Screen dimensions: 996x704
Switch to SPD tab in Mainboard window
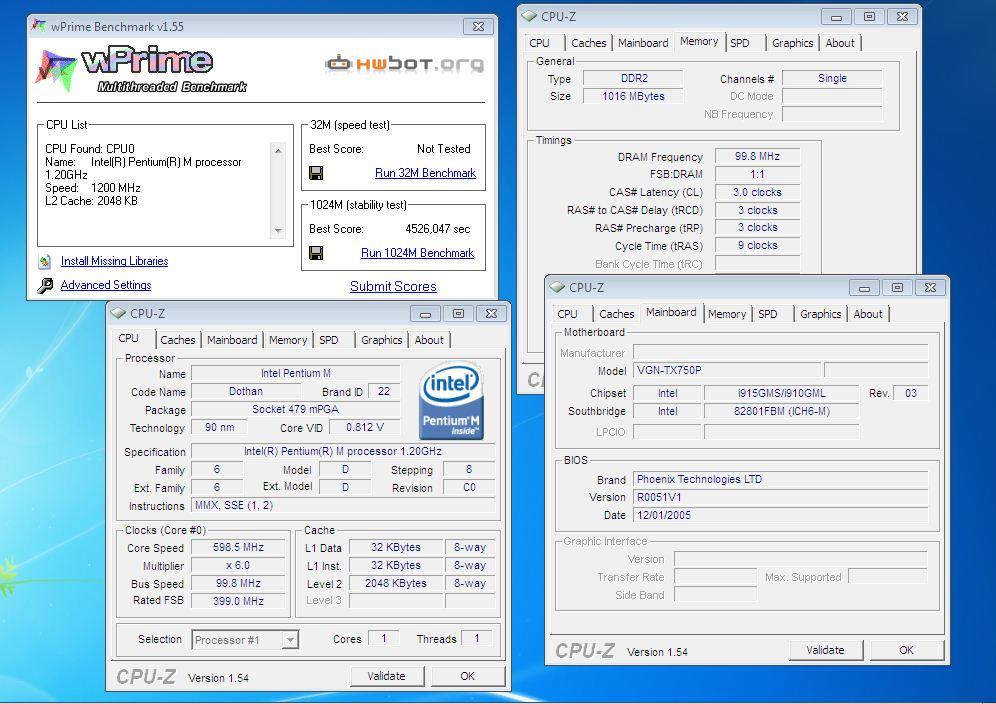[x=767, y=314]
